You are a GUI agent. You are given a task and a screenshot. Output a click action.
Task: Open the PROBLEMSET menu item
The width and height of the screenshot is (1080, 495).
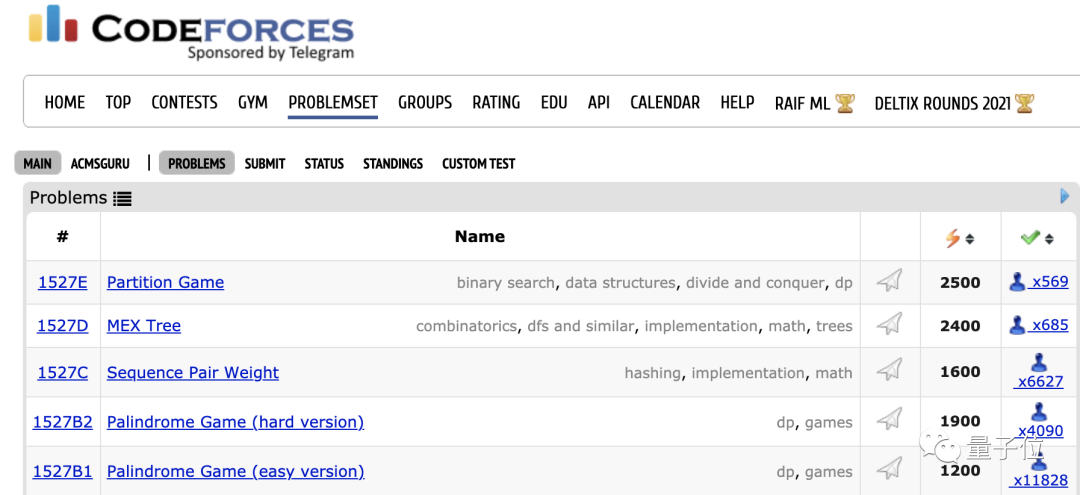coord(333,102)
